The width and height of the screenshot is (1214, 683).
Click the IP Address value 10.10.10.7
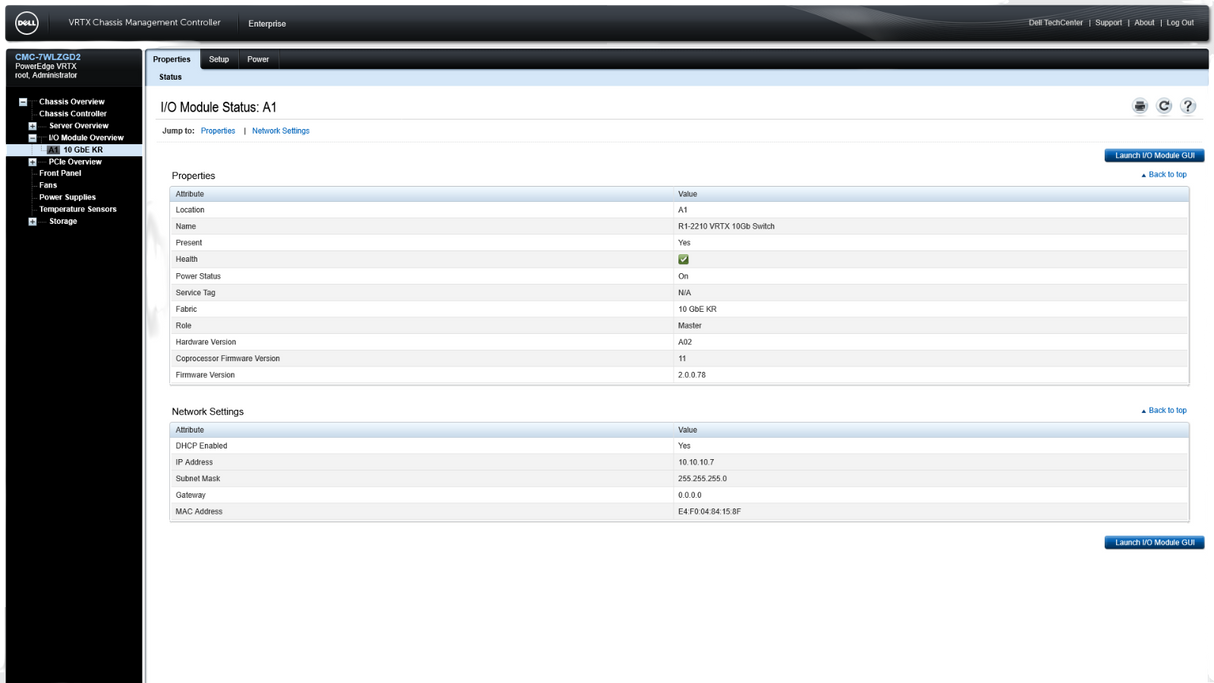point(696,463)
